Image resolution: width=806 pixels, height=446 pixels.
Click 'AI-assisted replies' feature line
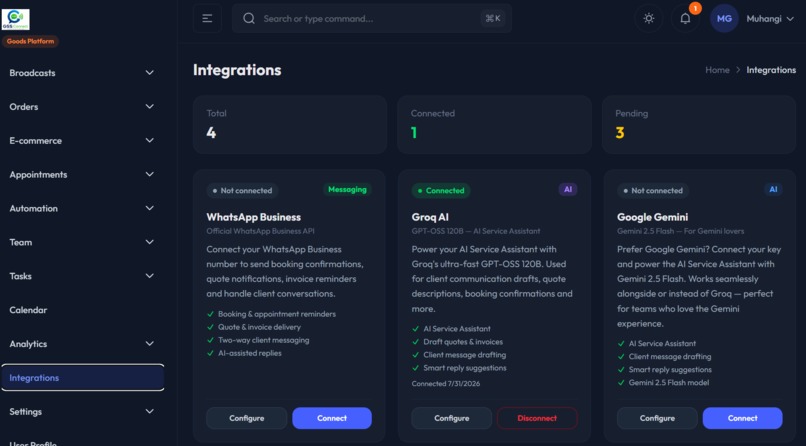click(x=250, y=354)
